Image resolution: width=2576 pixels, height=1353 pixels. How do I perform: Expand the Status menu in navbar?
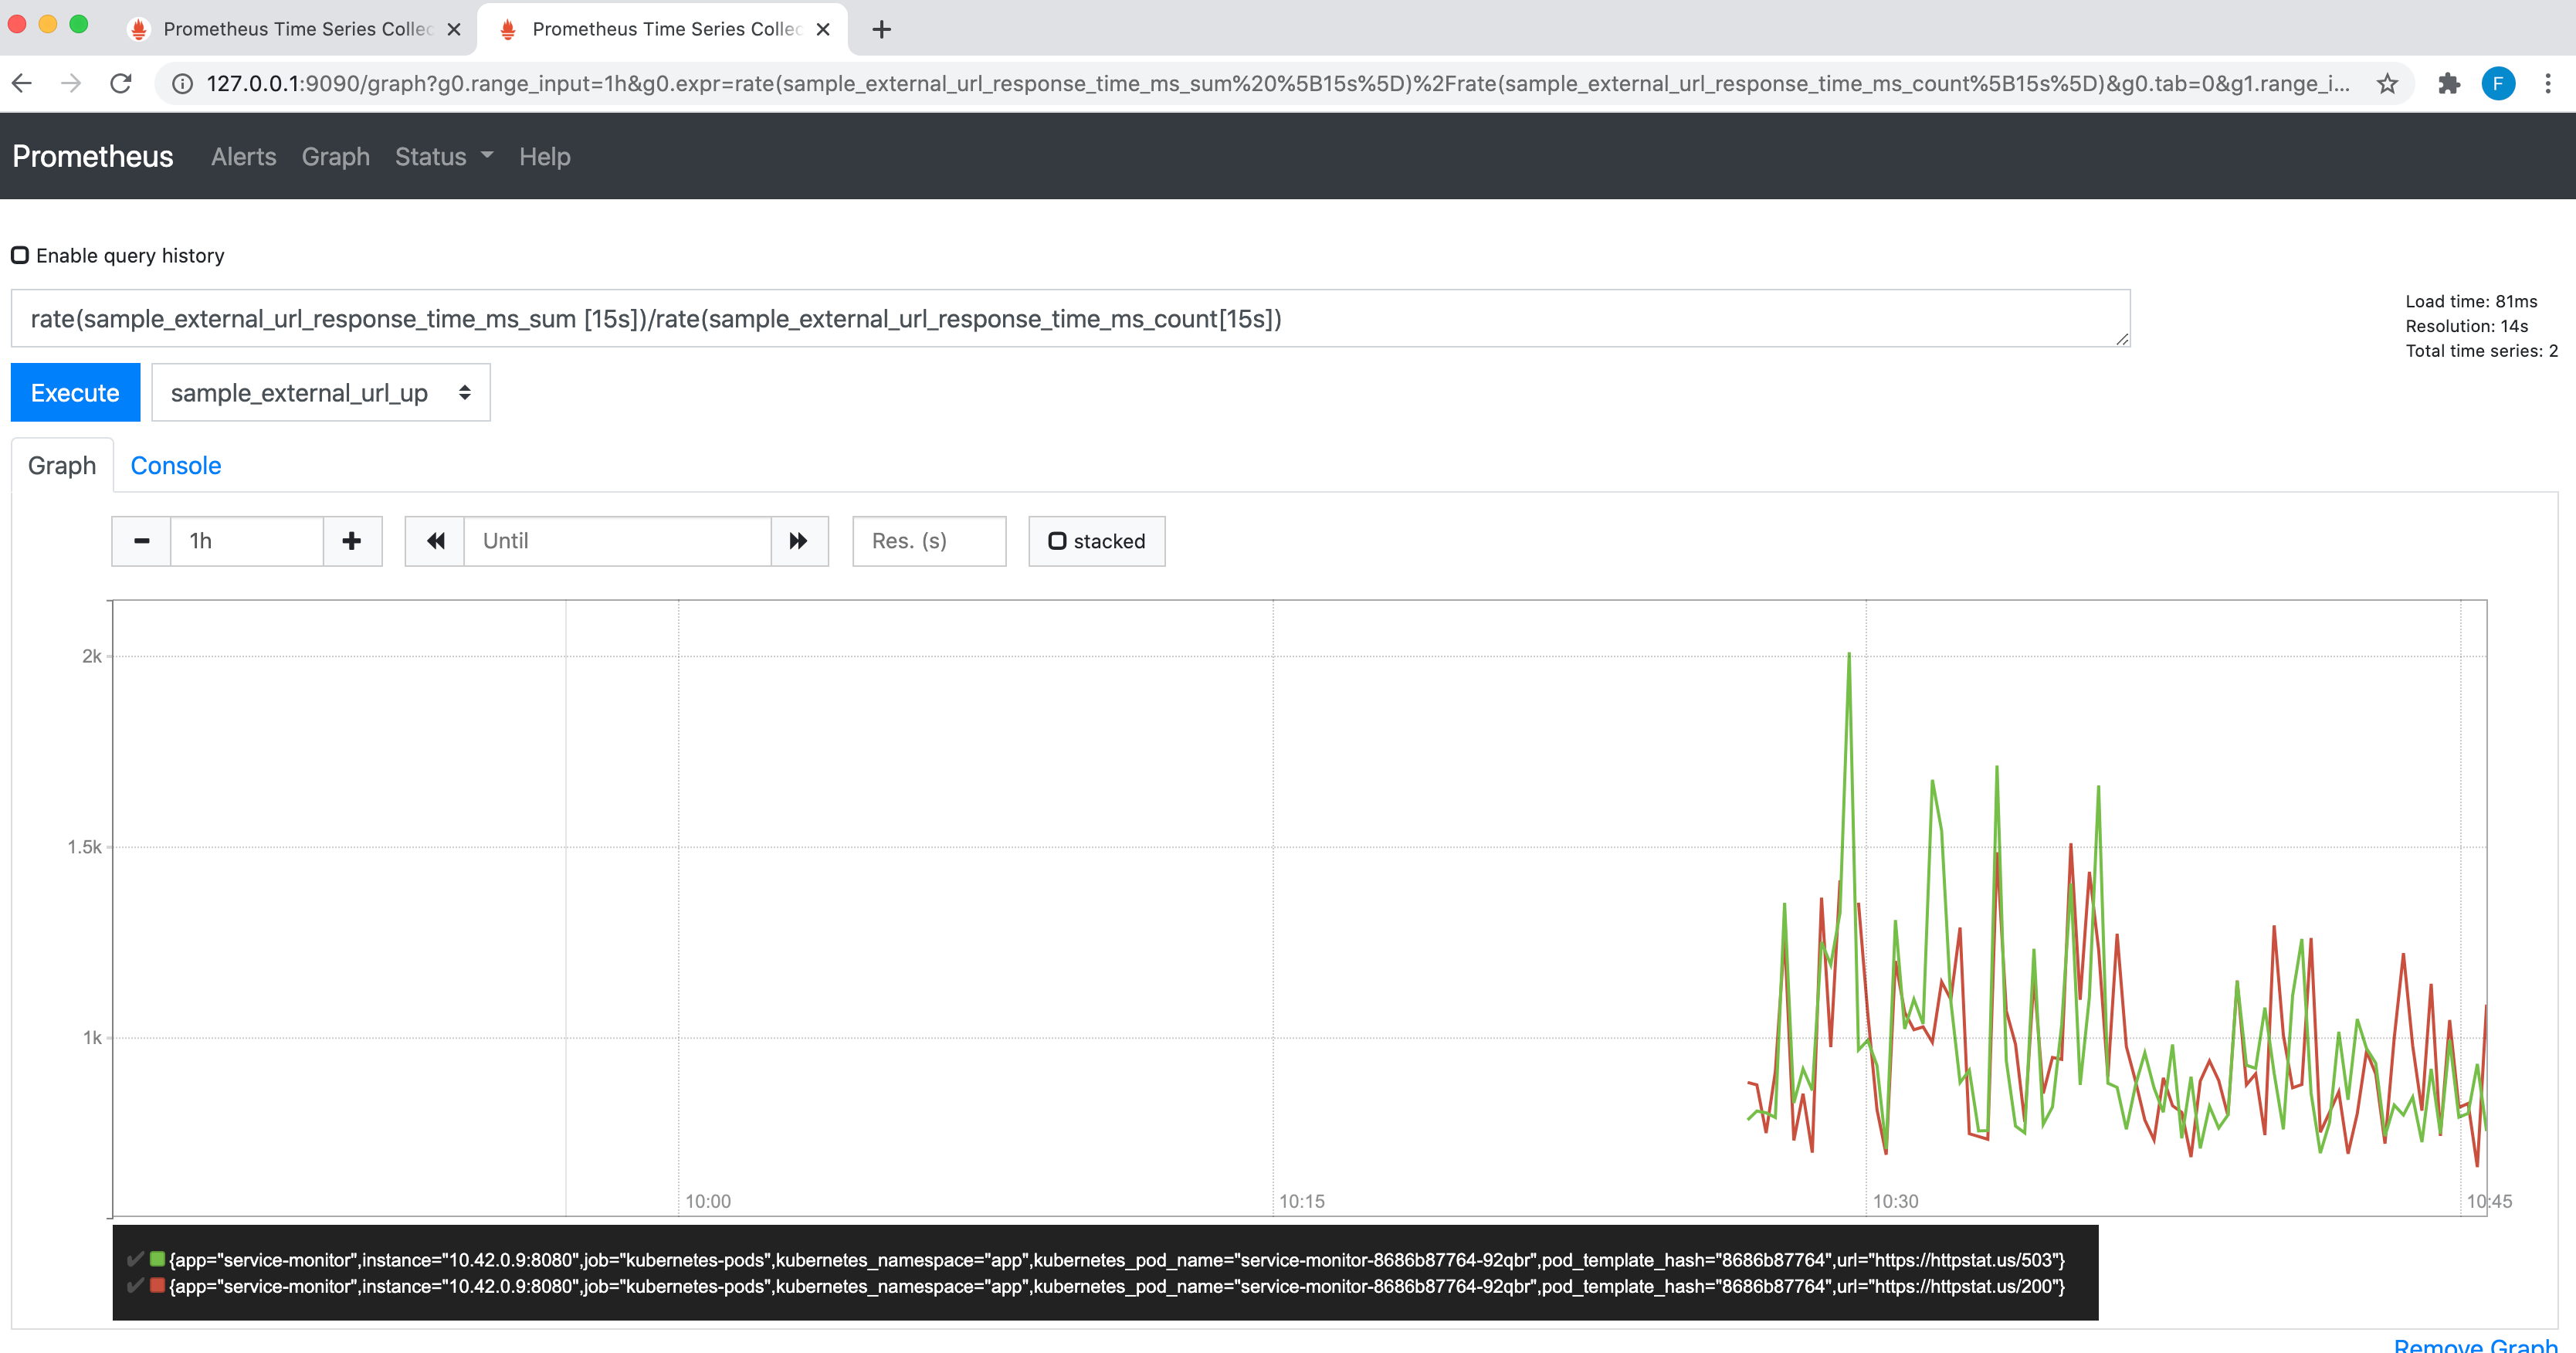click(x=443, y=157)
